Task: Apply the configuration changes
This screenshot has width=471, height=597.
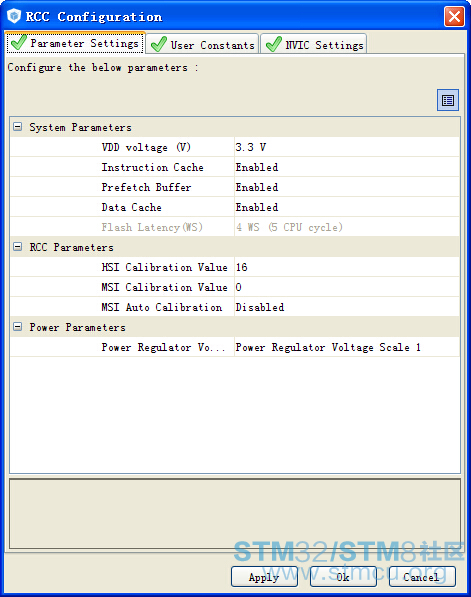Action: 264,577
